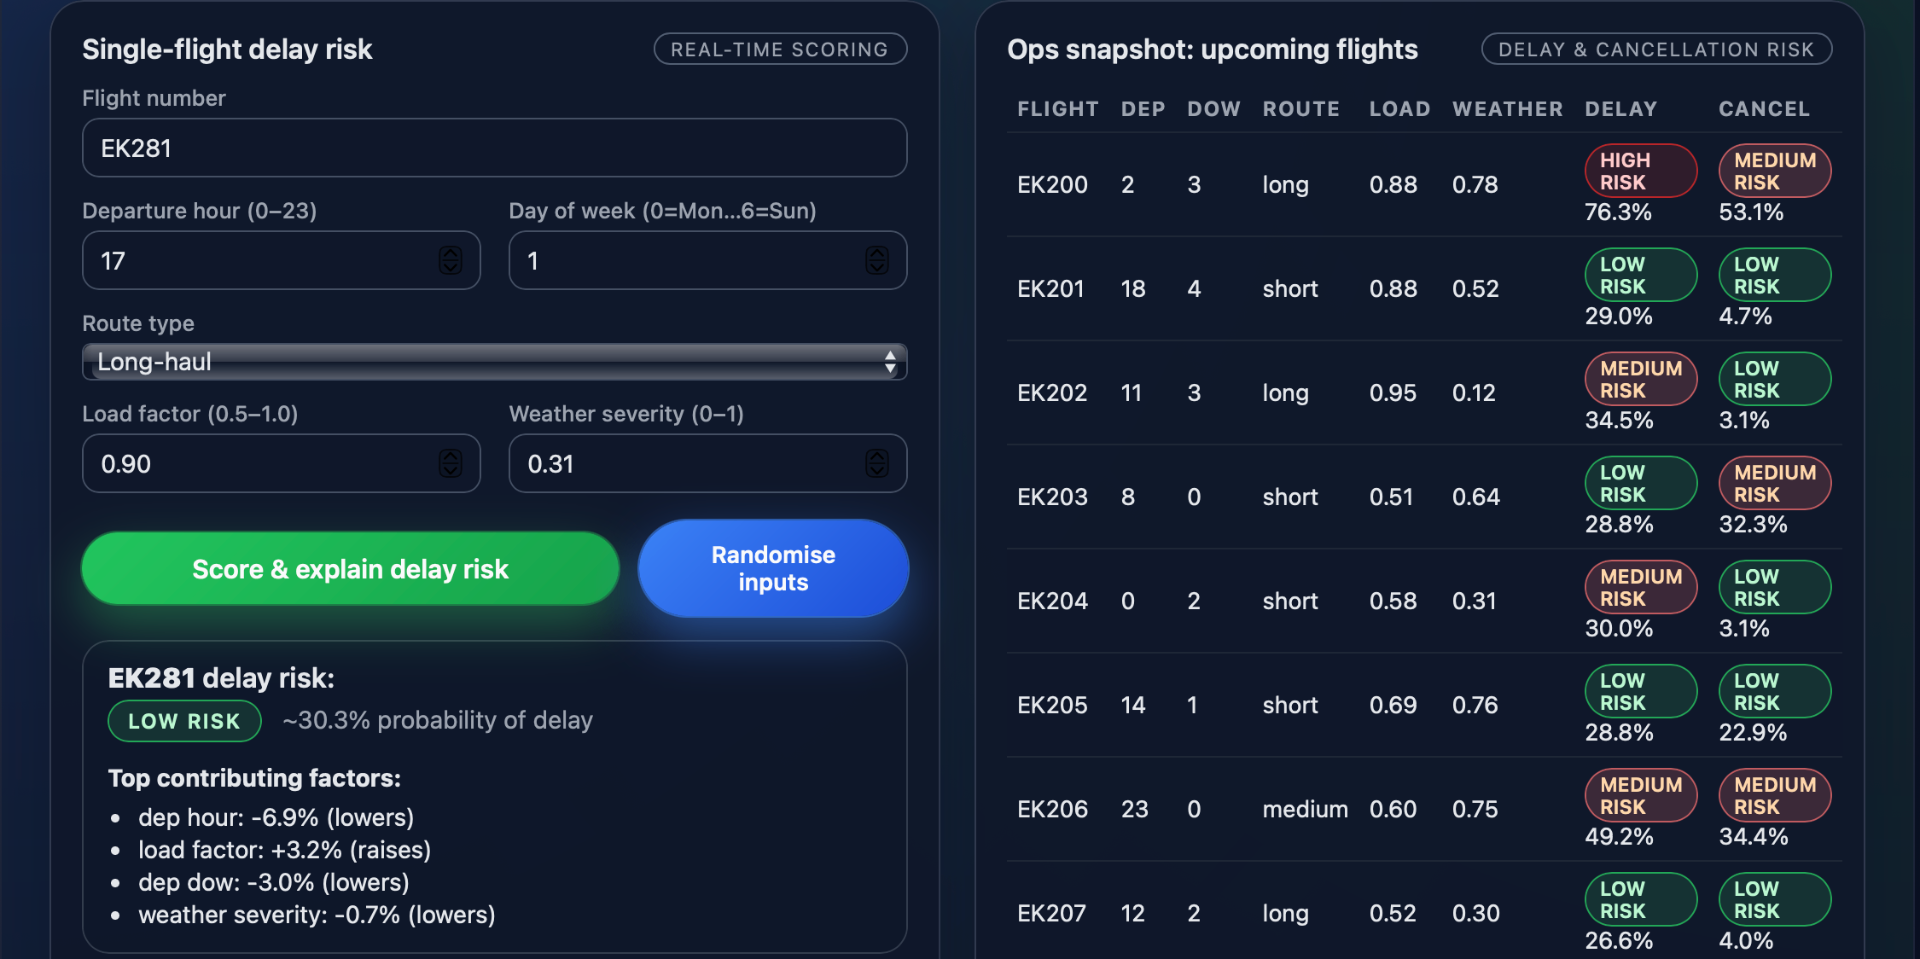Click EK206's MEDIUM RISK cancel pill
1920x959 pixels.
click(x=1774, y=795)
